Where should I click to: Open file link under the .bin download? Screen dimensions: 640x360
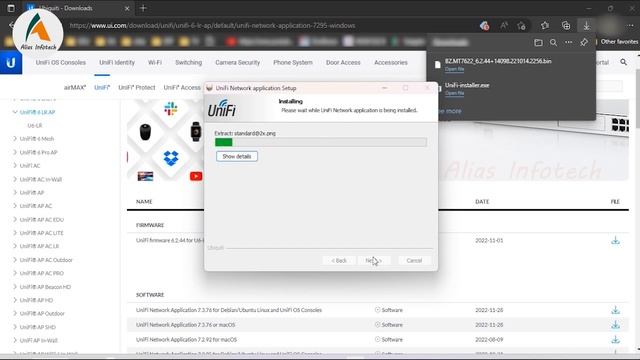(454, 69)
